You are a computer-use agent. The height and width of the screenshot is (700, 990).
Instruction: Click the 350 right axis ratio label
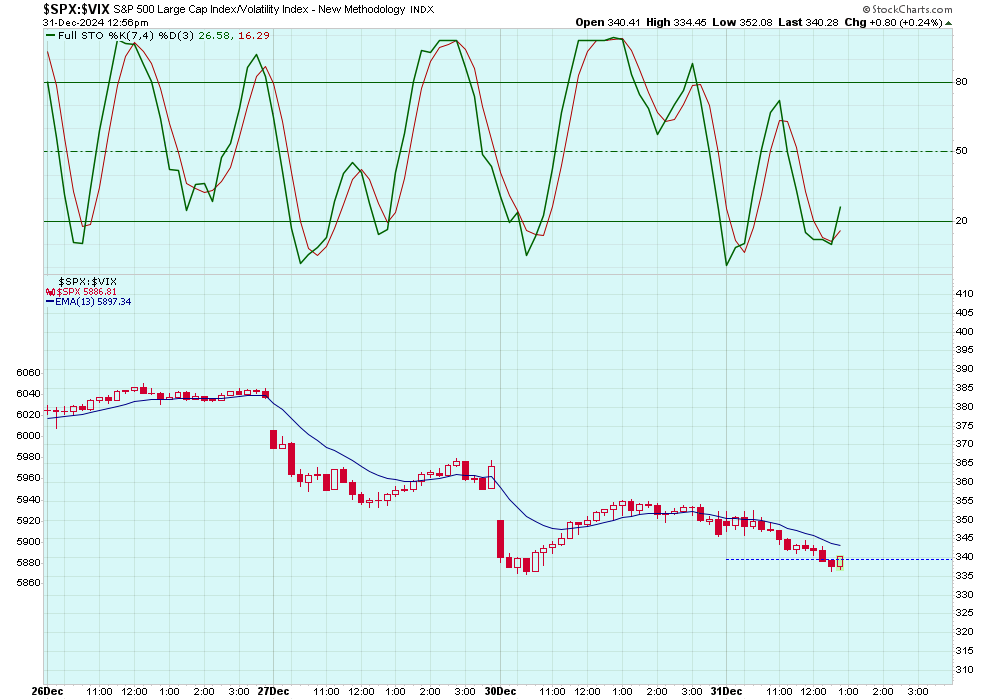[x=964, y=519]
